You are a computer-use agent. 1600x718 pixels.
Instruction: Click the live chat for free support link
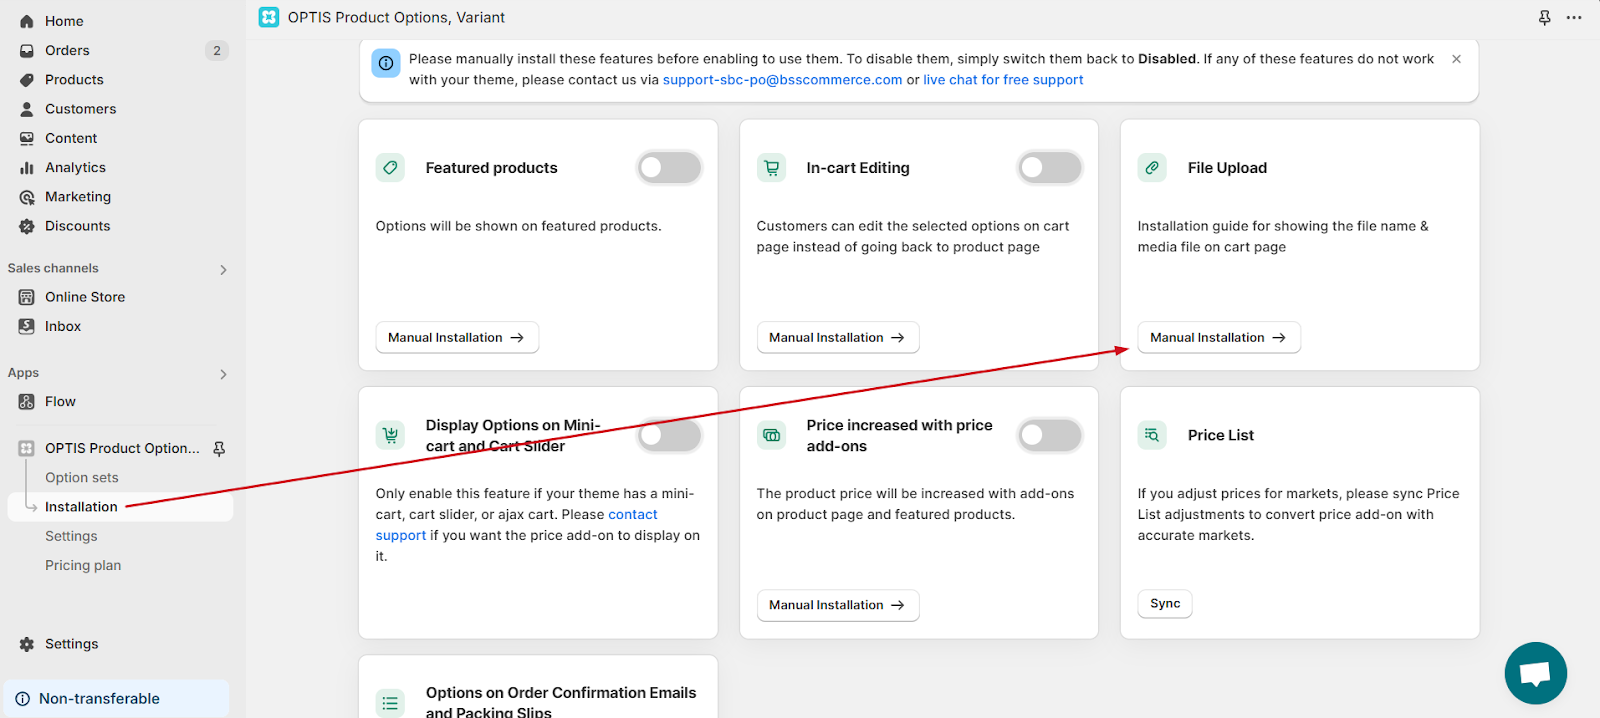click(x=1003, y=80)
